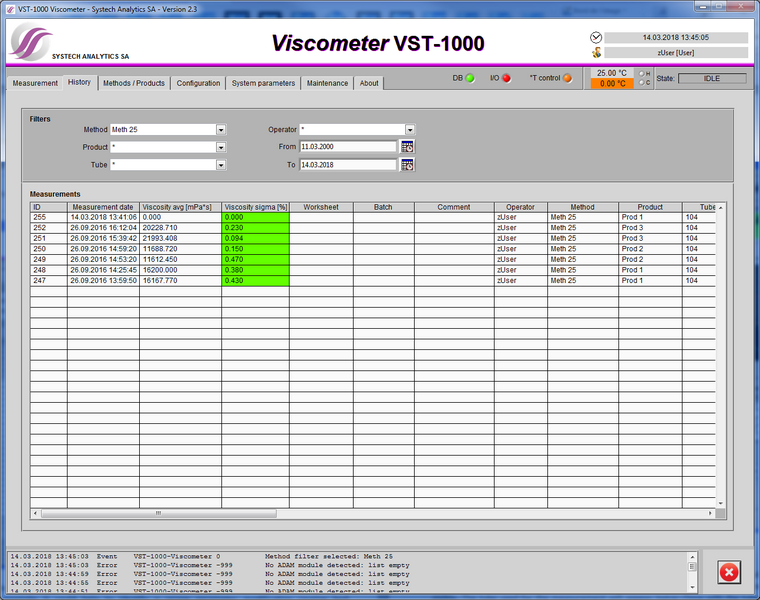Click the Comment column header

(454, 207)
